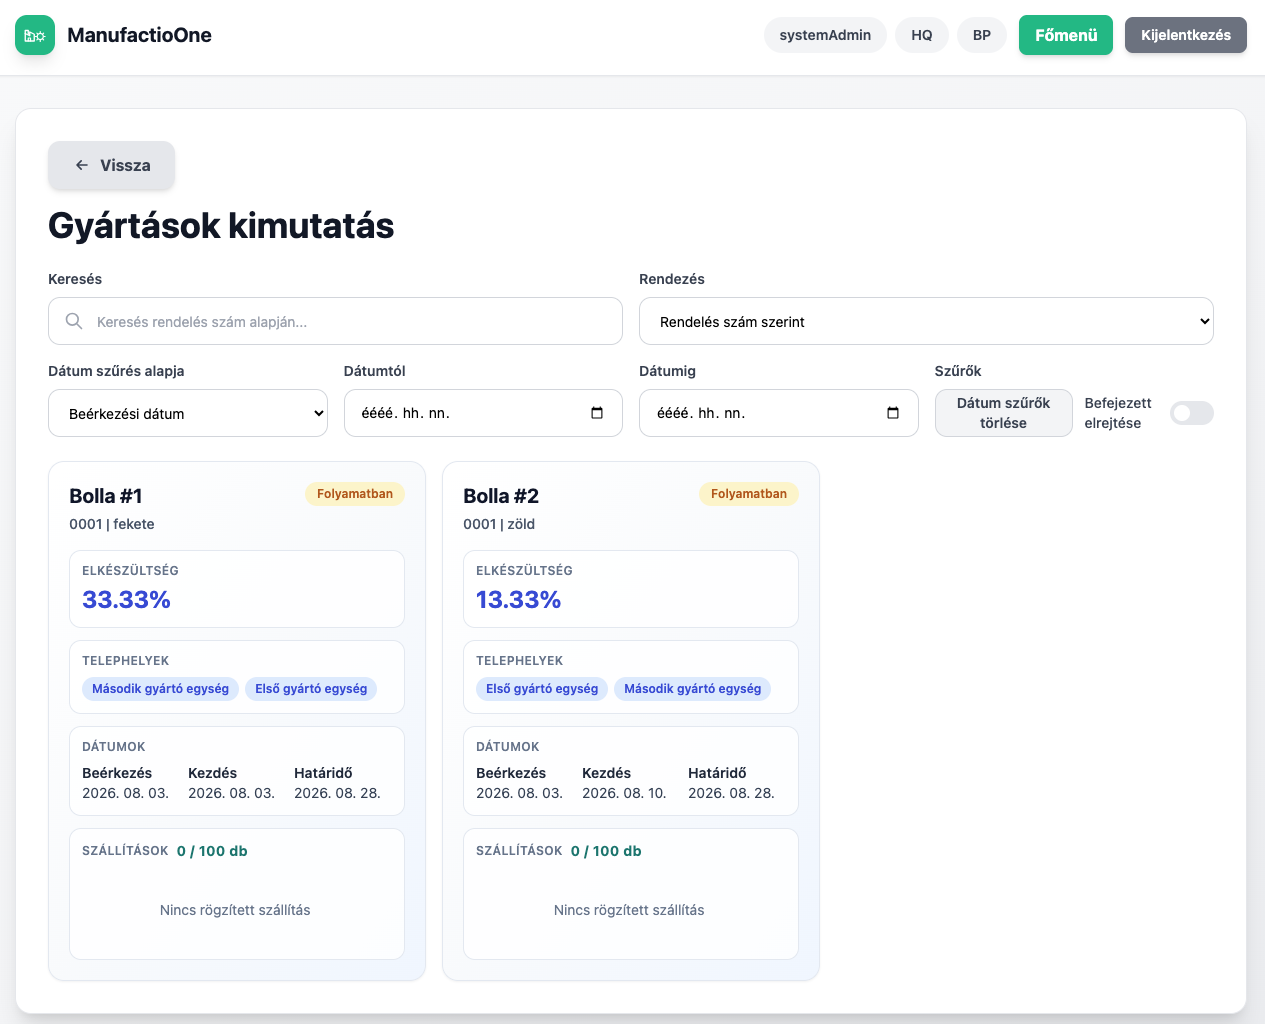Click the Kijelentkezés button
This screenshot has height=1024, width=1265.
pos(1186,35)
